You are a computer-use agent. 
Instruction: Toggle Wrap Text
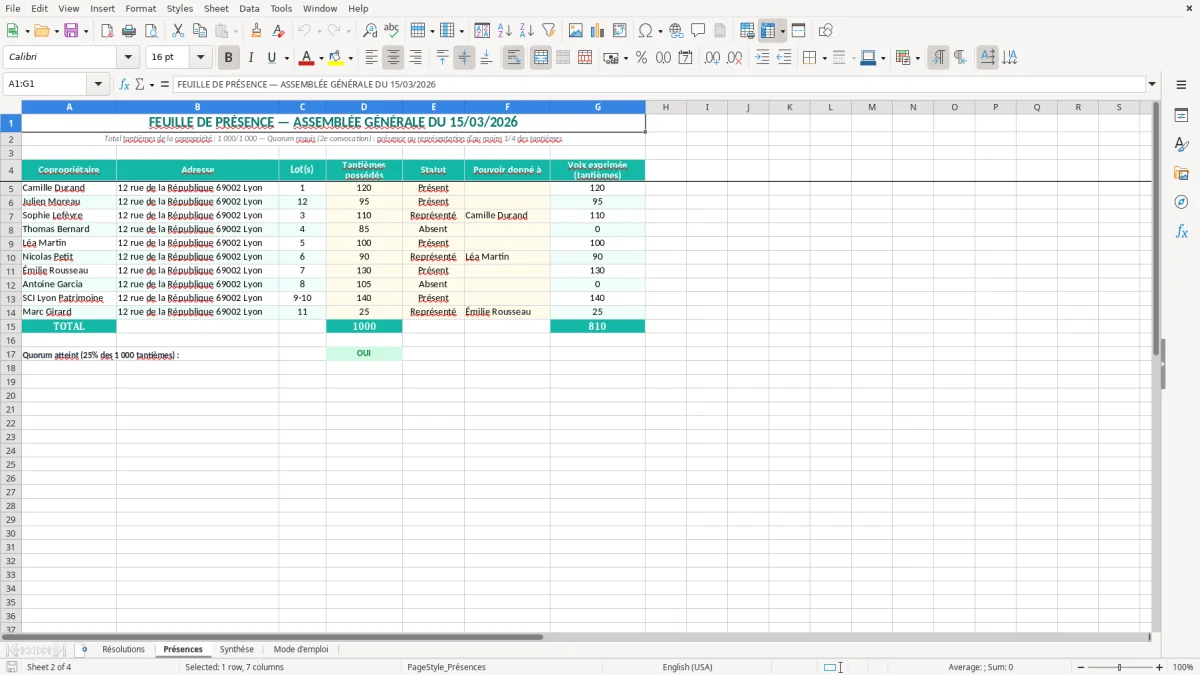click(513, 58)
